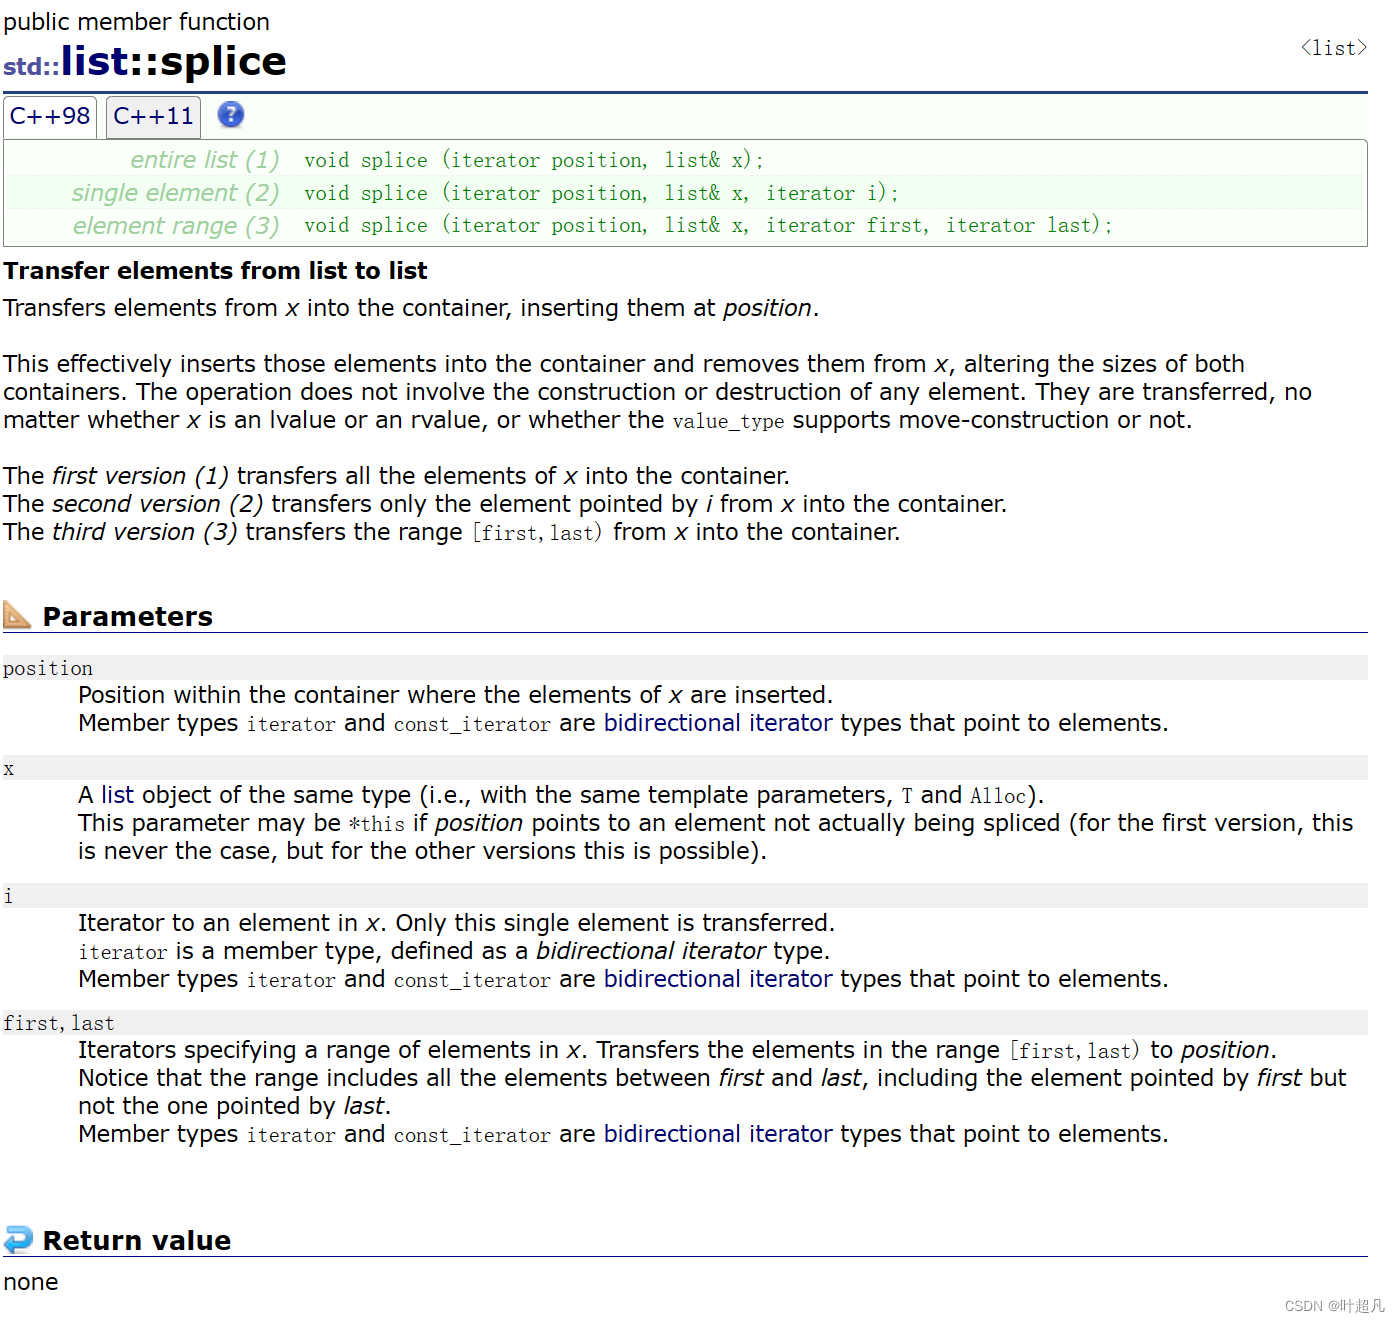Switch to the C++98 tab
1400x1323 pixels.
(x=50, y=116)
